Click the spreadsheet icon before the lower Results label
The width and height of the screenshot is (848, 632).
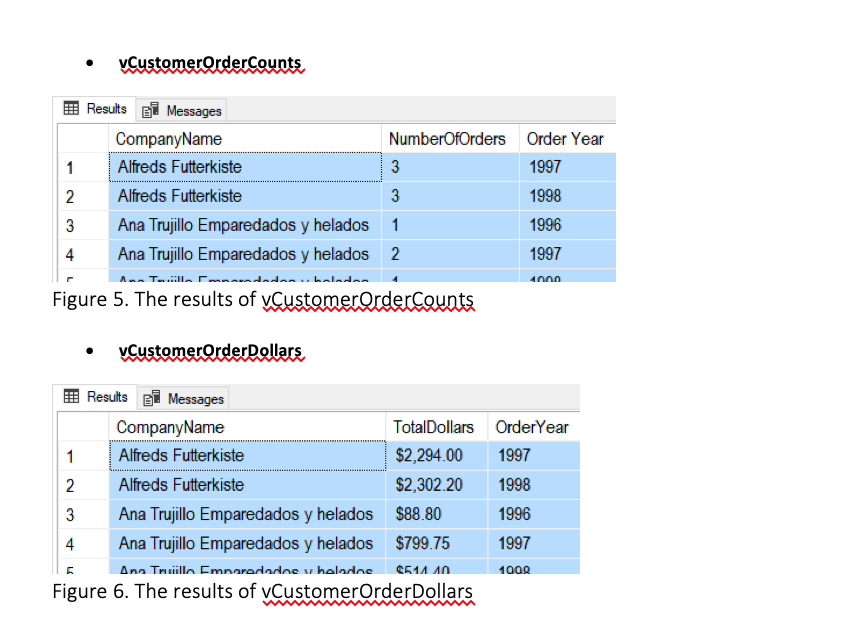(70, 398)
